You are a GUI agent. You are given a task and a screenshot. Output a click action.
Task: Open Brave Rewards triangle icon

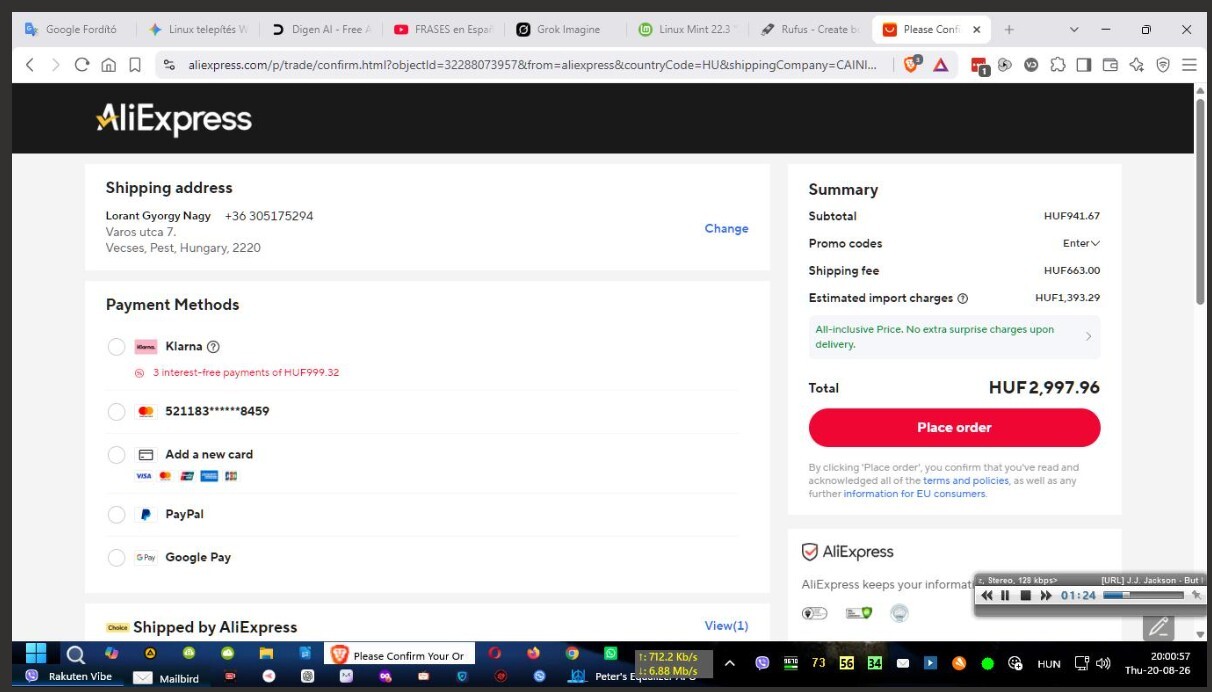[941, 65]
